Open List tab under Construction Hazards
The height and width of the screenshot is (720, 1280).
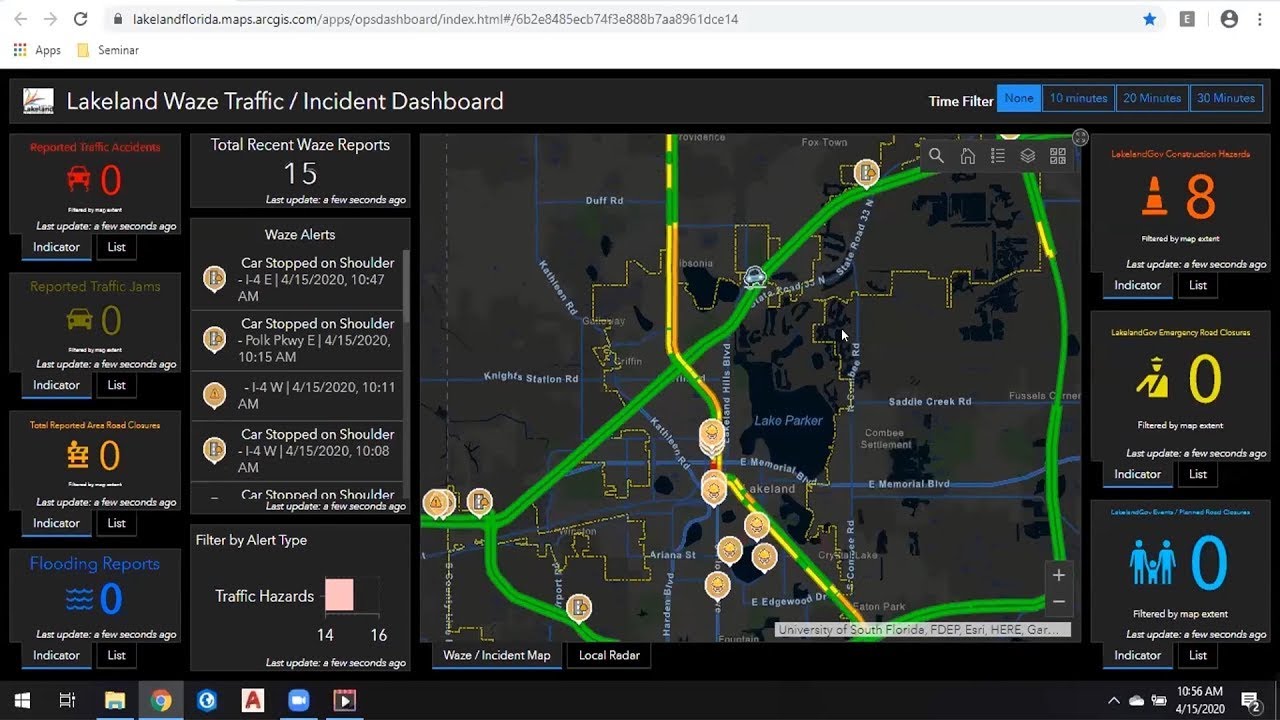(1198, 285)
